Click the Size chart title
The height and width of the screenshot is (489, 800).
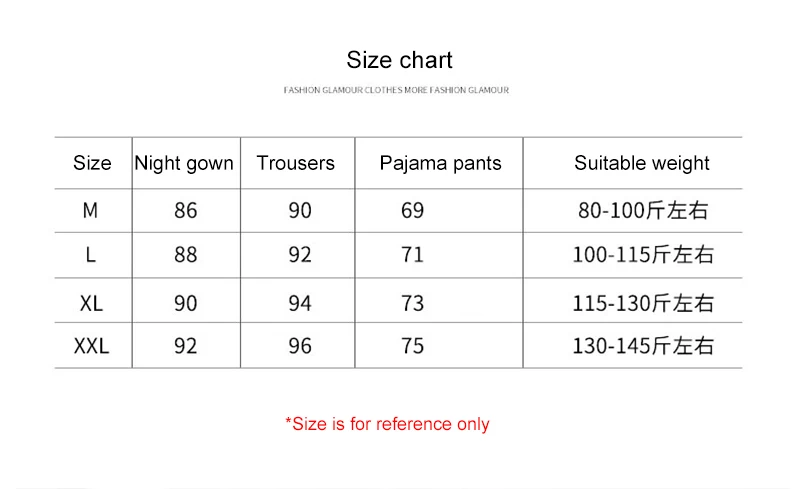click(399, 60)
